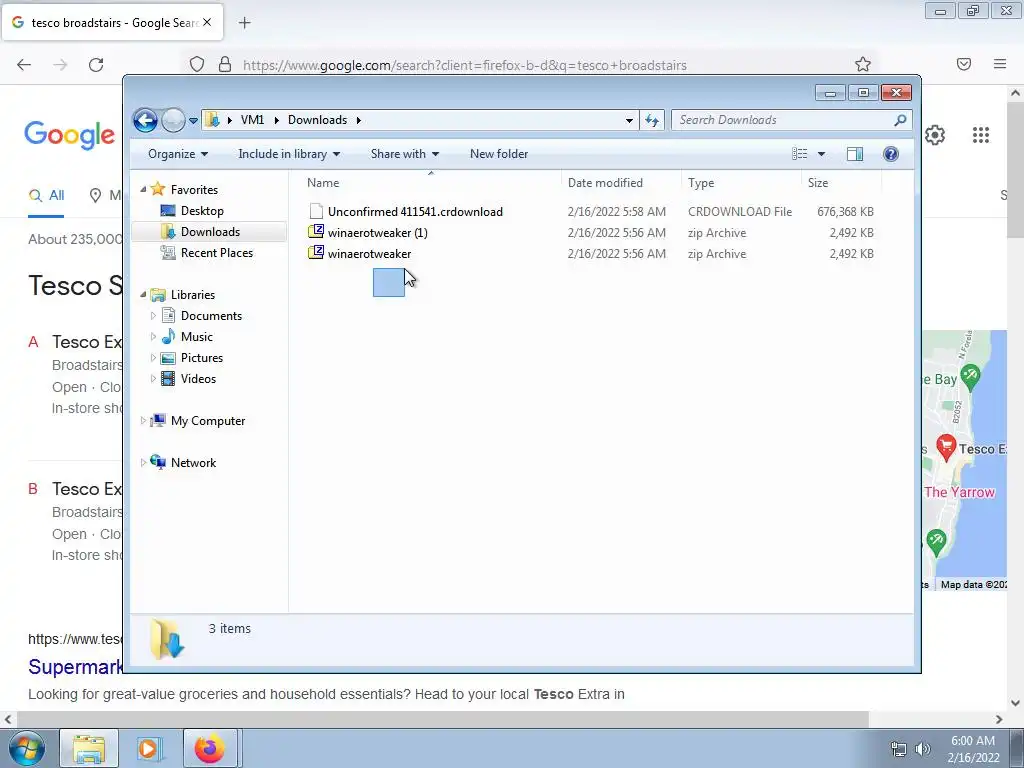Open a new Firefox tab
The height and width of the screenshot is (768, 1024).
pos(245,23)
